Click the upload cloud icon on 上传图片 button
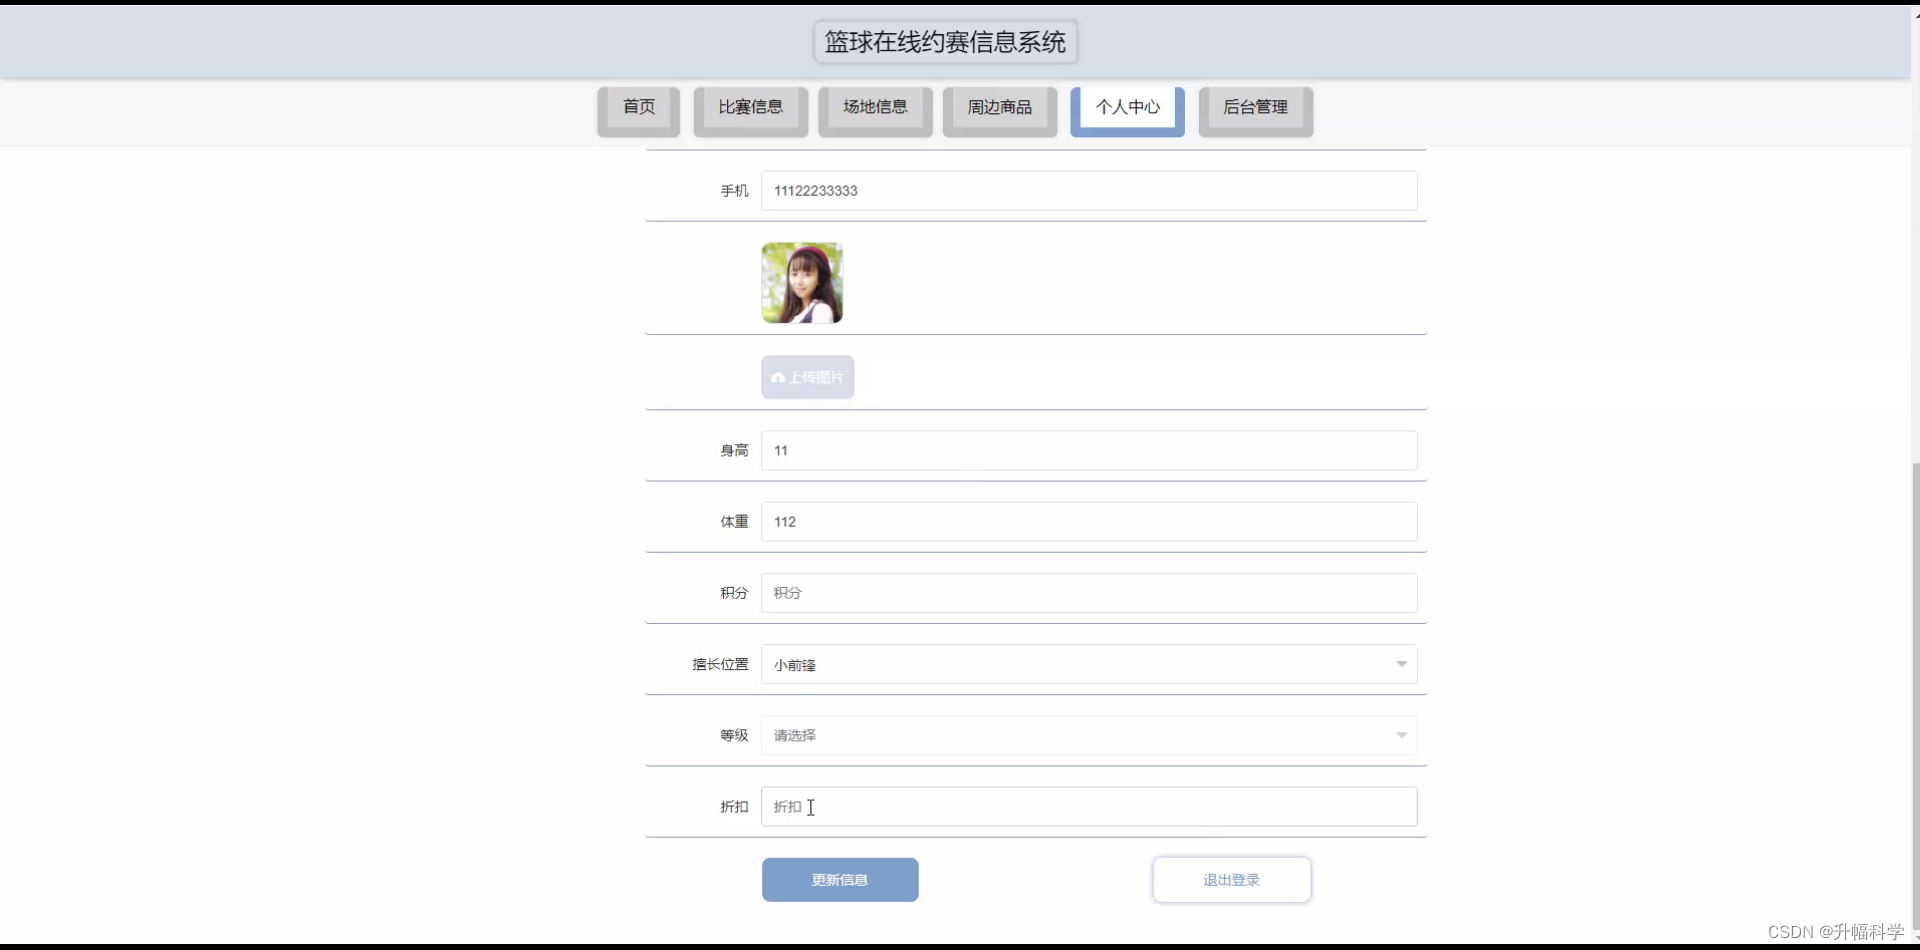The image size is (1920, 950). click(x=779, y=377)
